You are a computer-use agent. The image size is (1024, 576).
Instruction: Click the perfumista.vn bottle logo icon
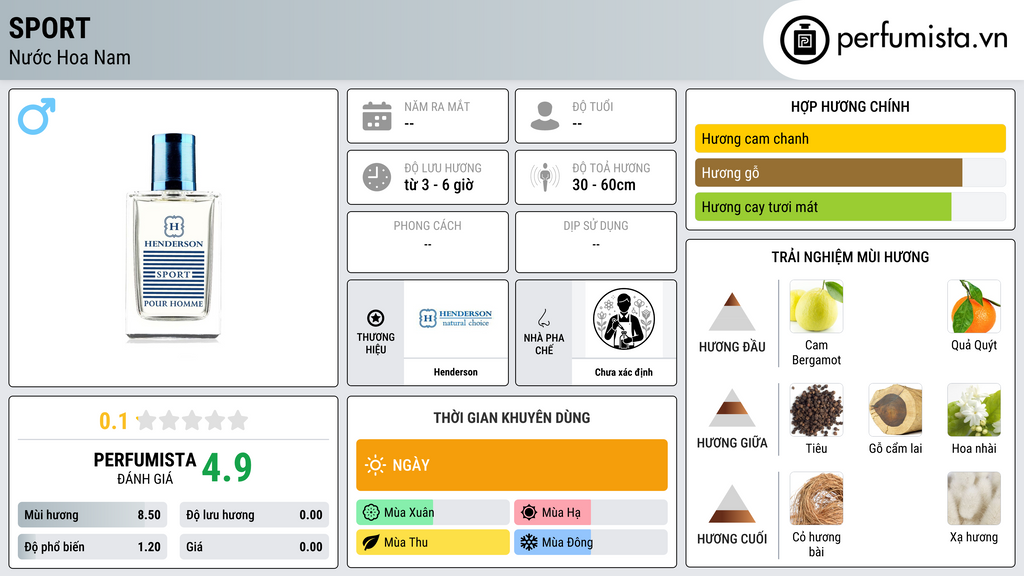click(804, 40)
